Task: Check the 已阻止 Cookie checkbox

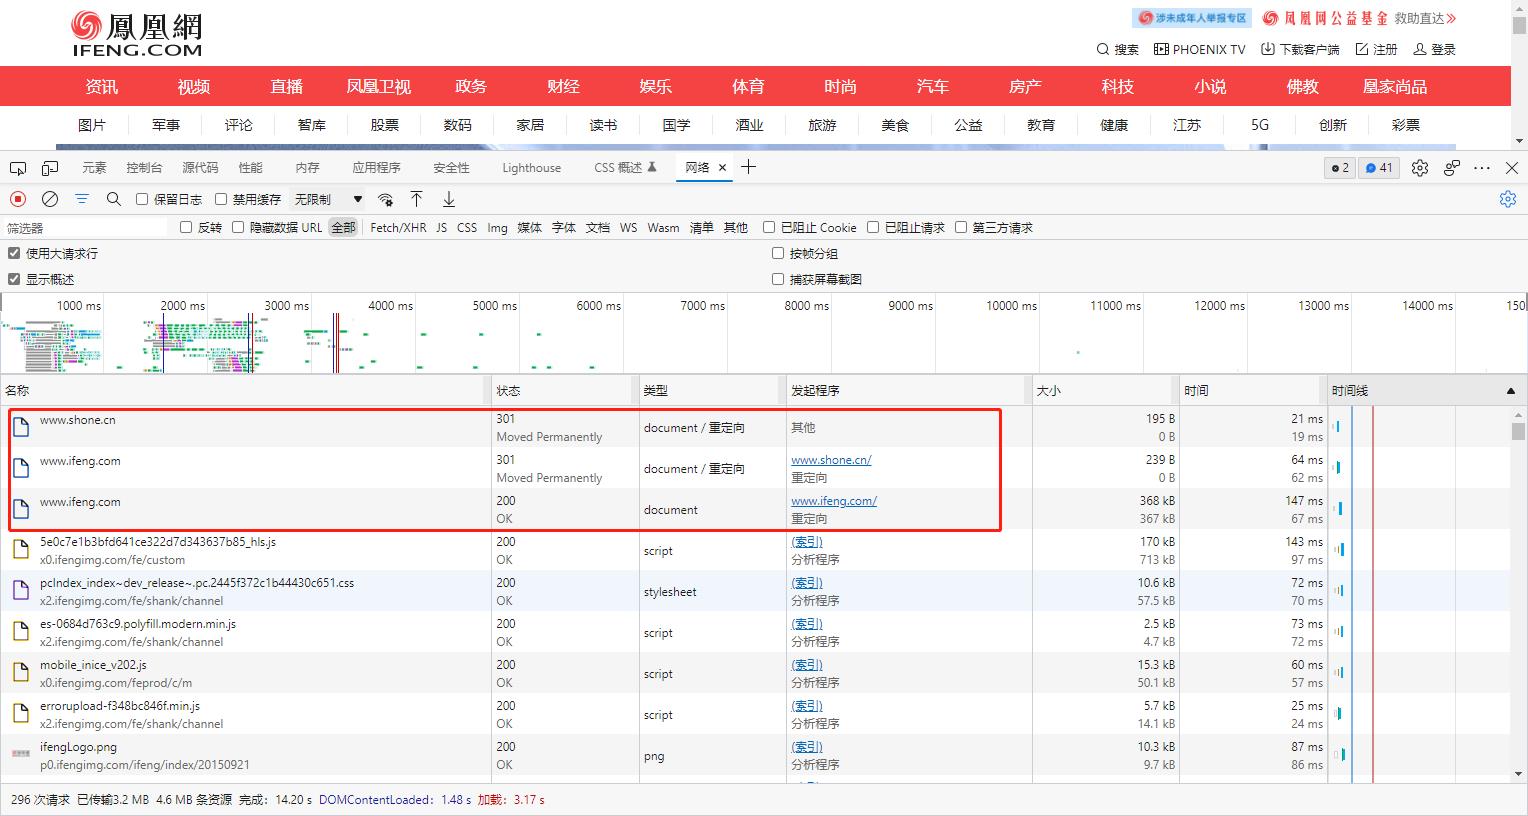Action: (x=769, y=227)
